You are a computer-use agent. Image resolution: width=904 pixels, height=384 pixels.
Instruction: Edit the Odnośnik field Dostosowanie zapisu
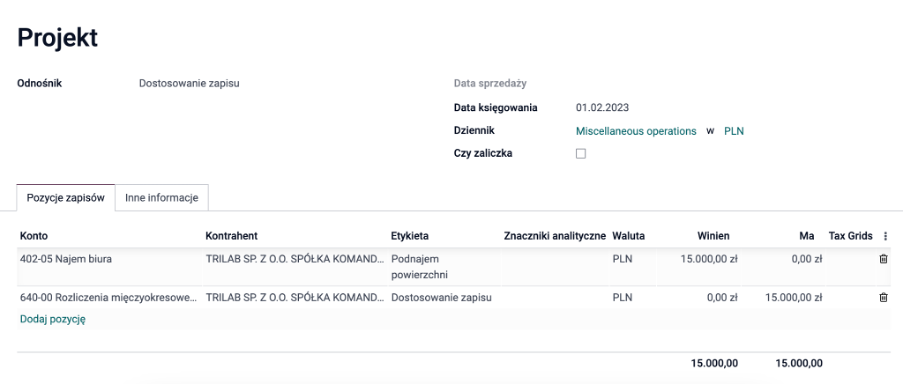189,83
